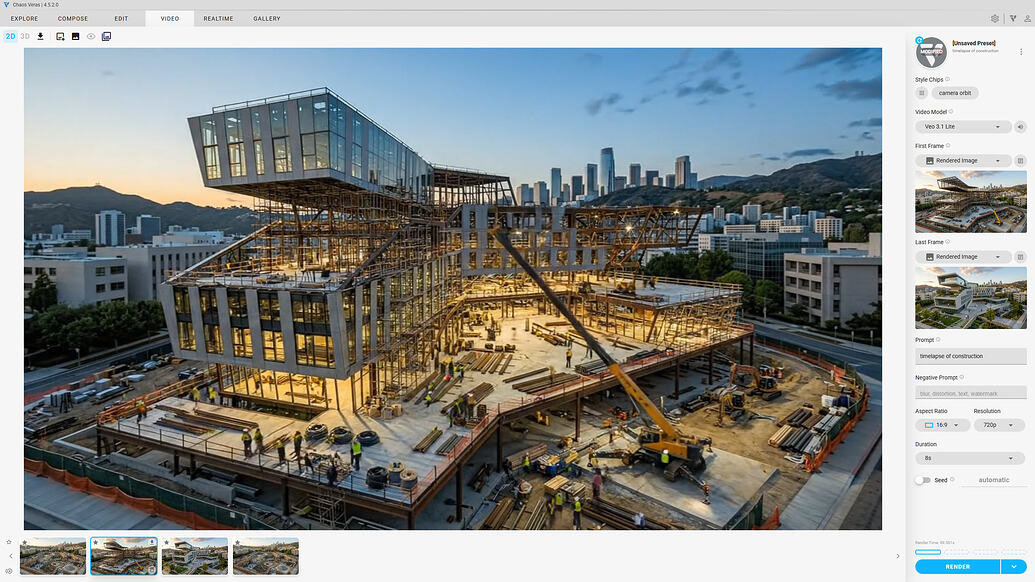This screenshot has height=582, width=1035.
Task: Click the [Unsaved Preset] title text
Action: [974, 43]
